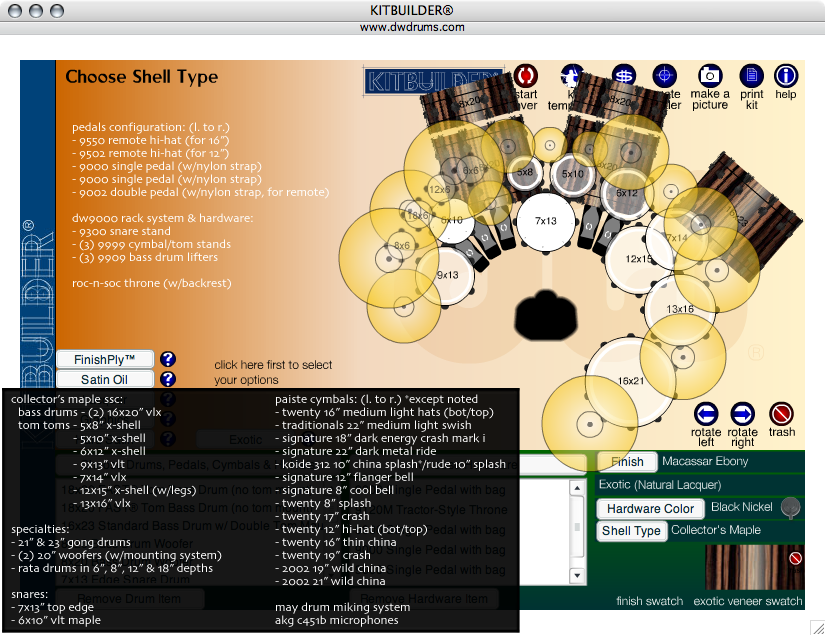Select the 7x13 snare drum
Image resolution: width=825 pixels, height=635 pixels.
pyautogui.click(x=545, y=221)
